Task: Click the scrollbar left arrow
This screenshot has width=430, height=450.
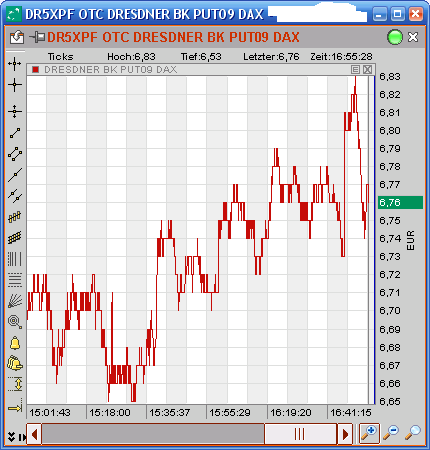Action: pyautogui.click(x=34, y=434)
